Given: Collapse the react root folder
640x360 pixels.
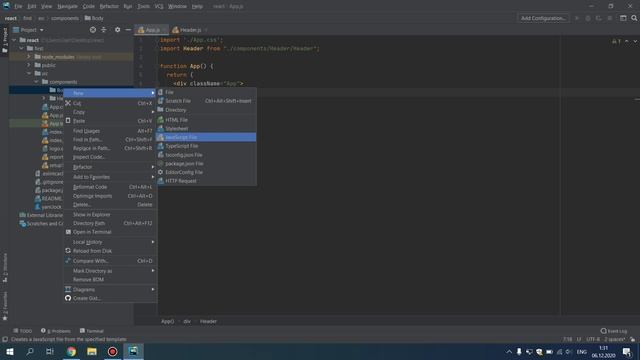Looking at the screenshot, I should tap(15, 40).
